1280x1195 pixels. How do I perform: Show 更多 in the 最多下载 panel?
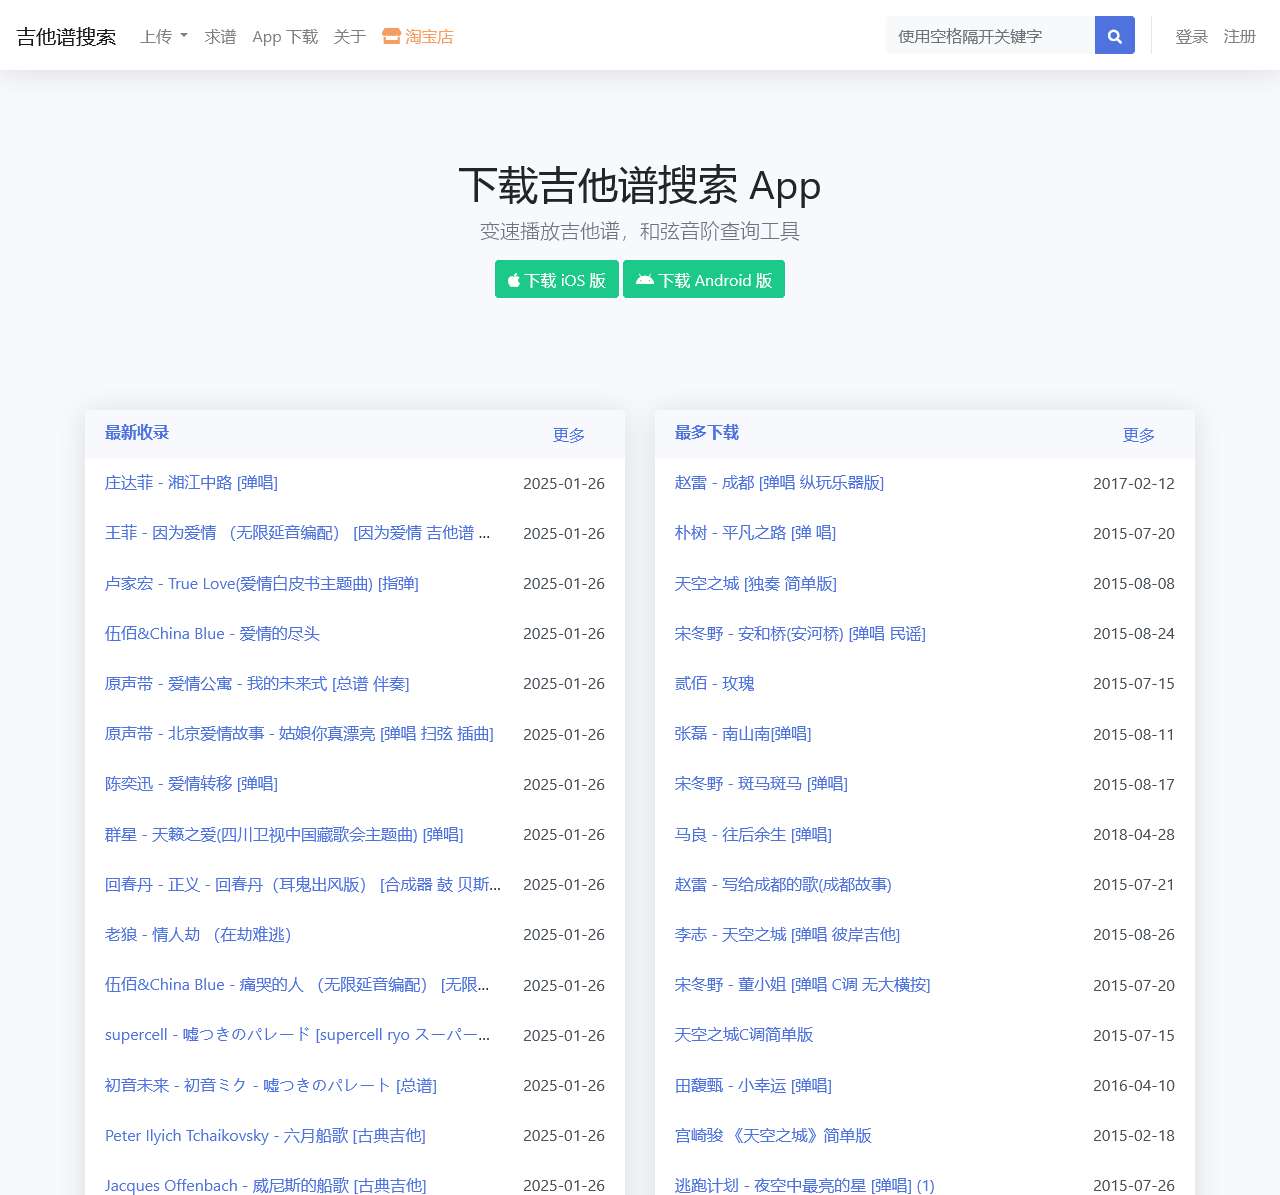1138,435
